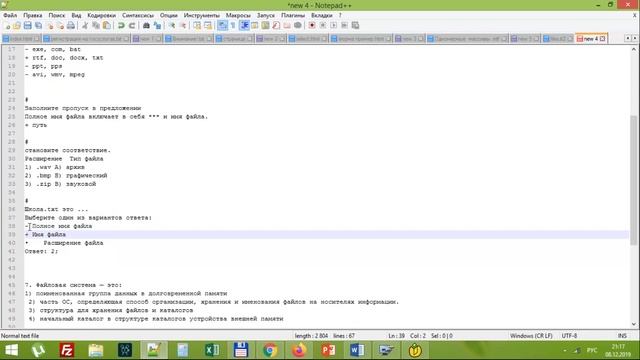Open the Плагины menu
This screenshot has height=360, width=640.
[x=293, y=15]
